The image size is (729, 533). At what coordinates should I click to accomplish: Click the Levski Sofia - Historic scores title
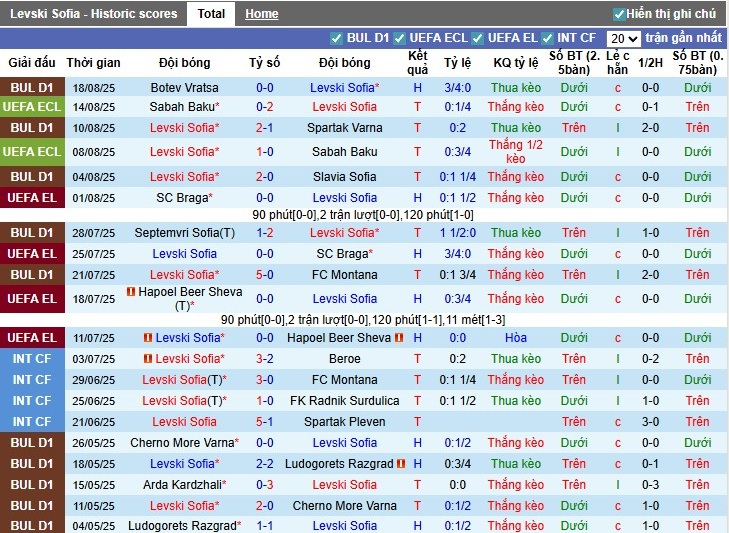(x=93, y=14)
